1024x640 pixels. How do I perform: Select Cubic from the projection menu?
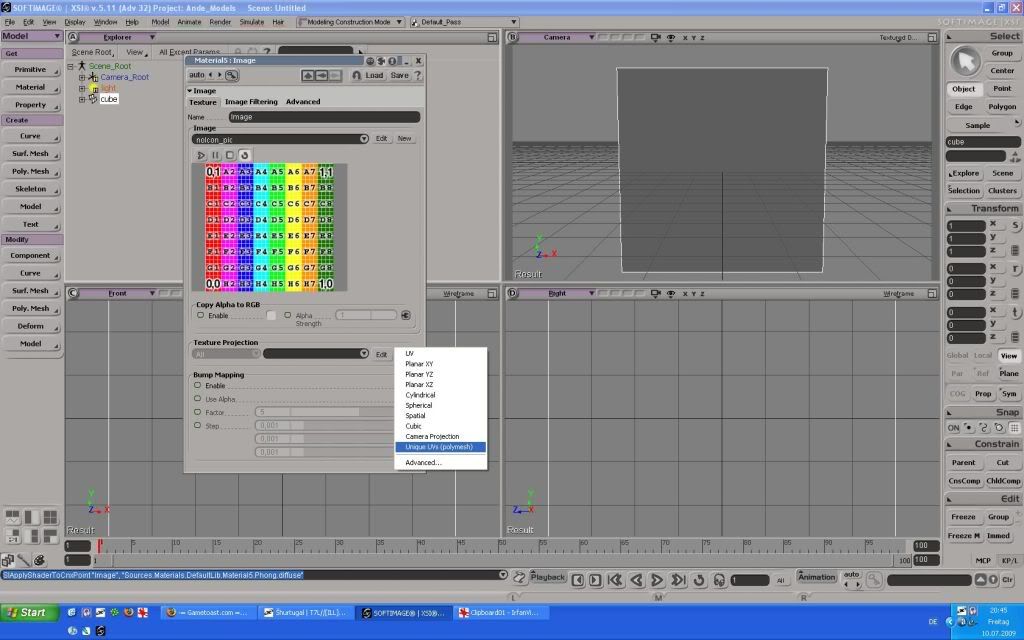(x=413, y=426)
